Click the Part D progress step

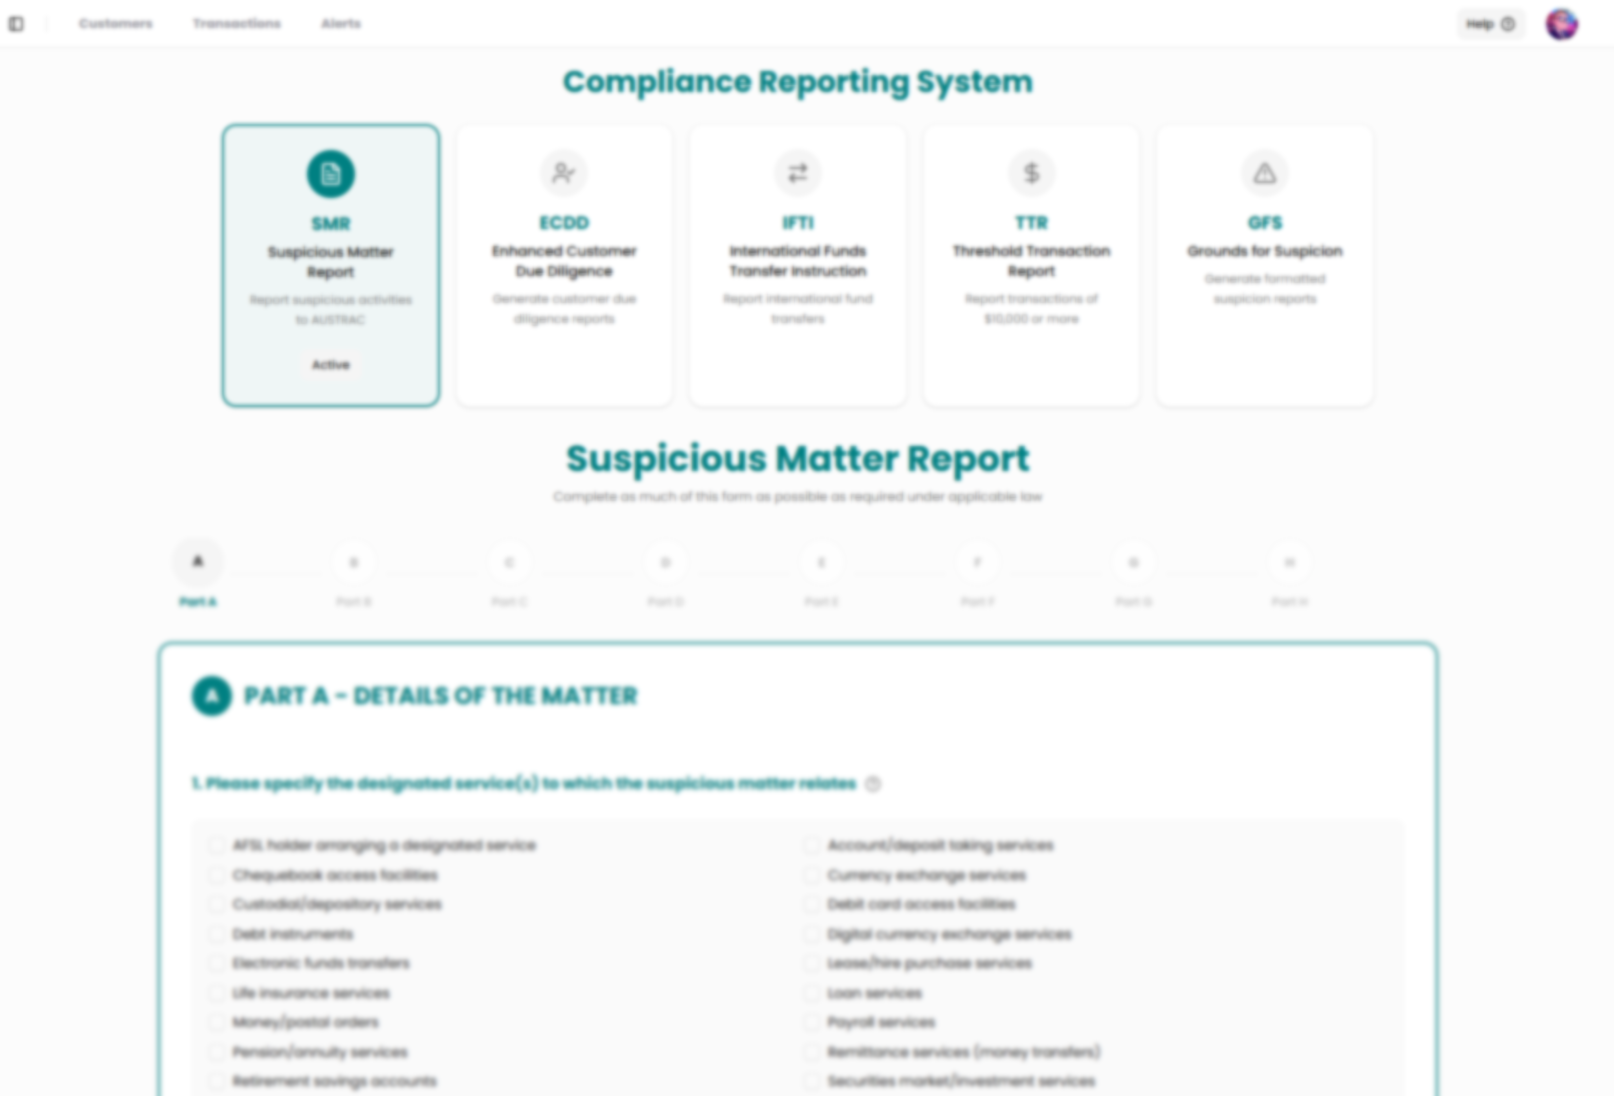click(x=665, y=561)
